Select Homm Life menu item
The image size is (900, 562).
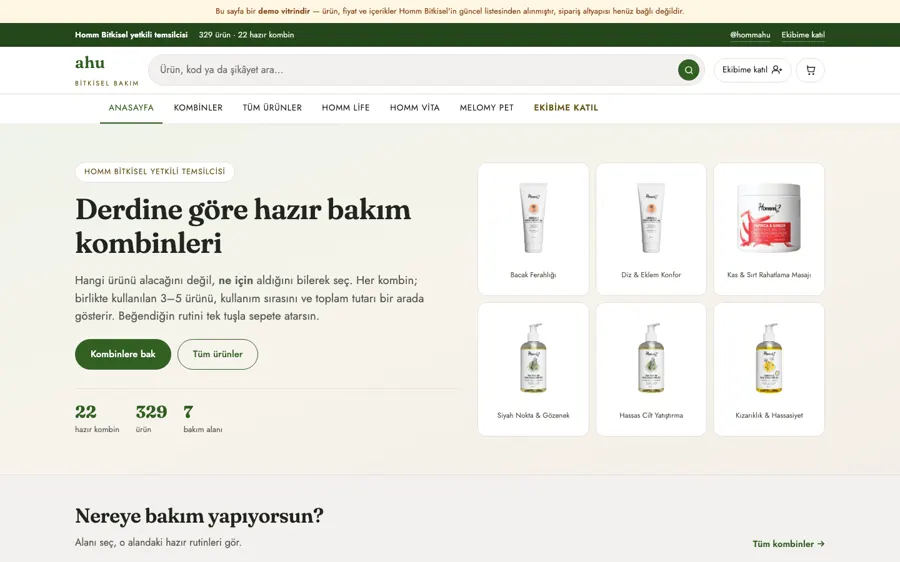tap(346, 107)
